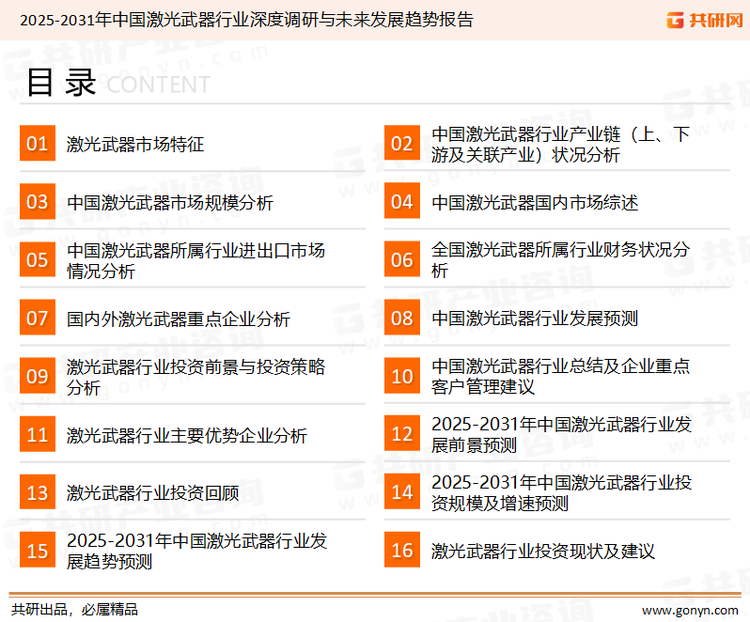
Task: Click the 共研出品，必属精品 footer text
Action: coord(75,610)
